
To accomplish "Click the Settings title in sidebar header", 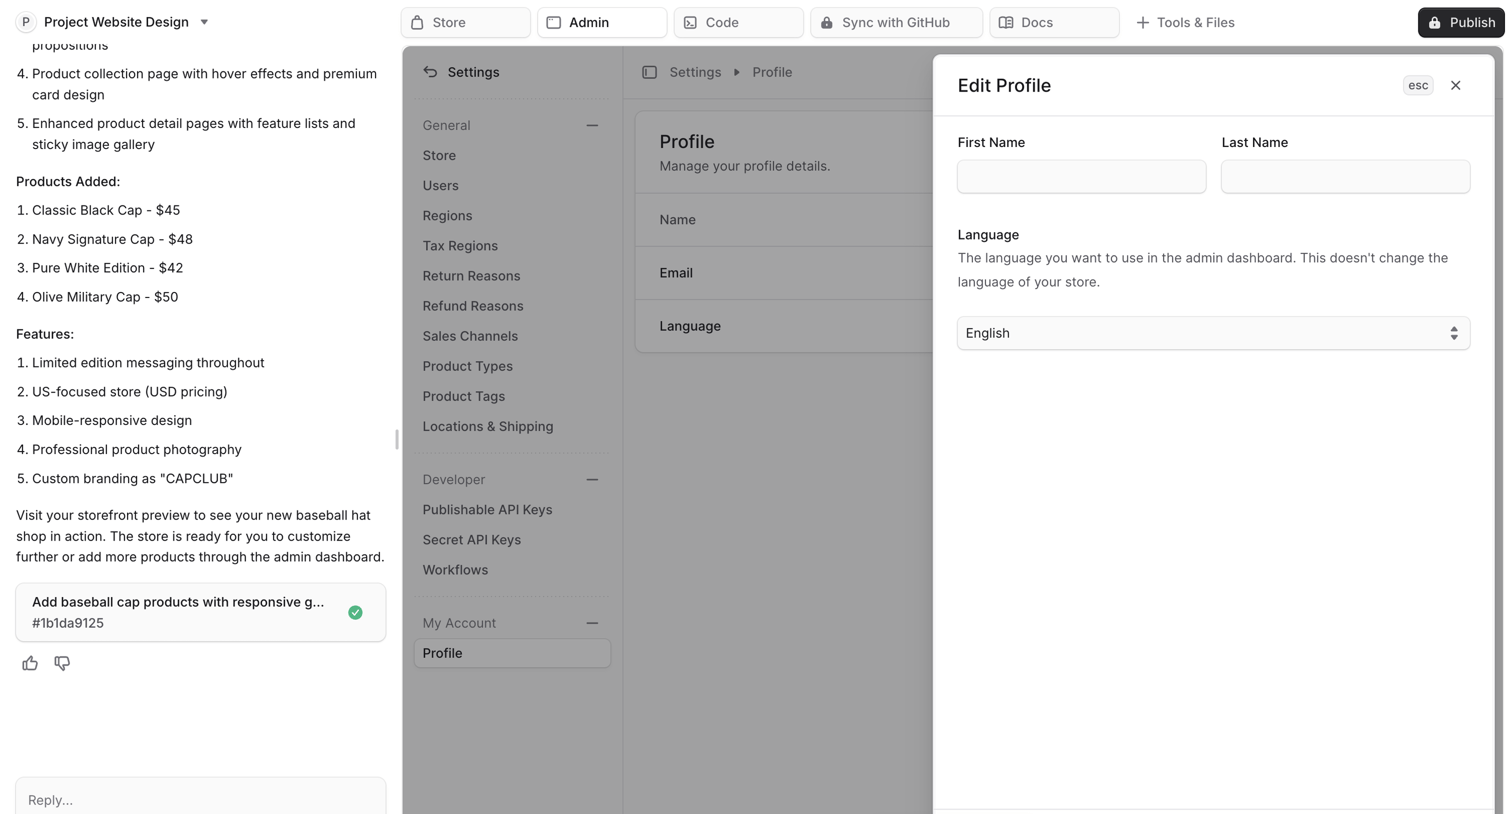I will (x=473, y=72).
